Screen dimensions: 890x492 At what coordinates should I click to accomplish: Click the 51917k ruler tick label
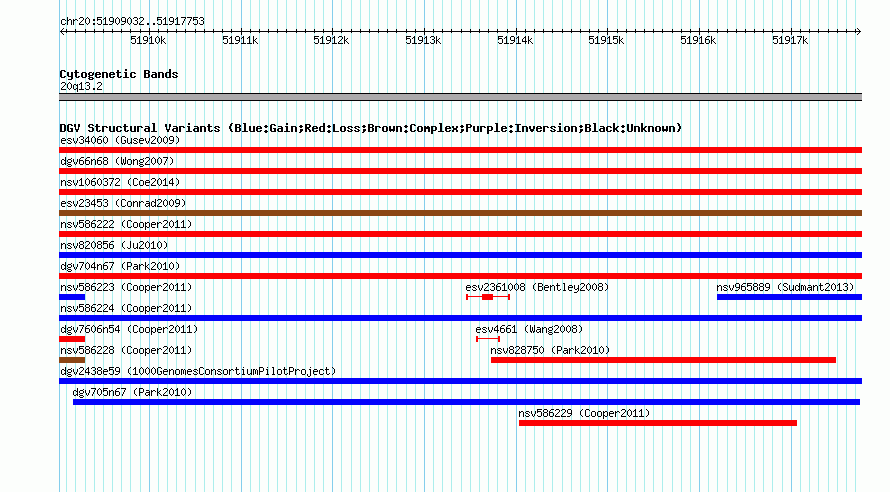click(x=790, y=41)
